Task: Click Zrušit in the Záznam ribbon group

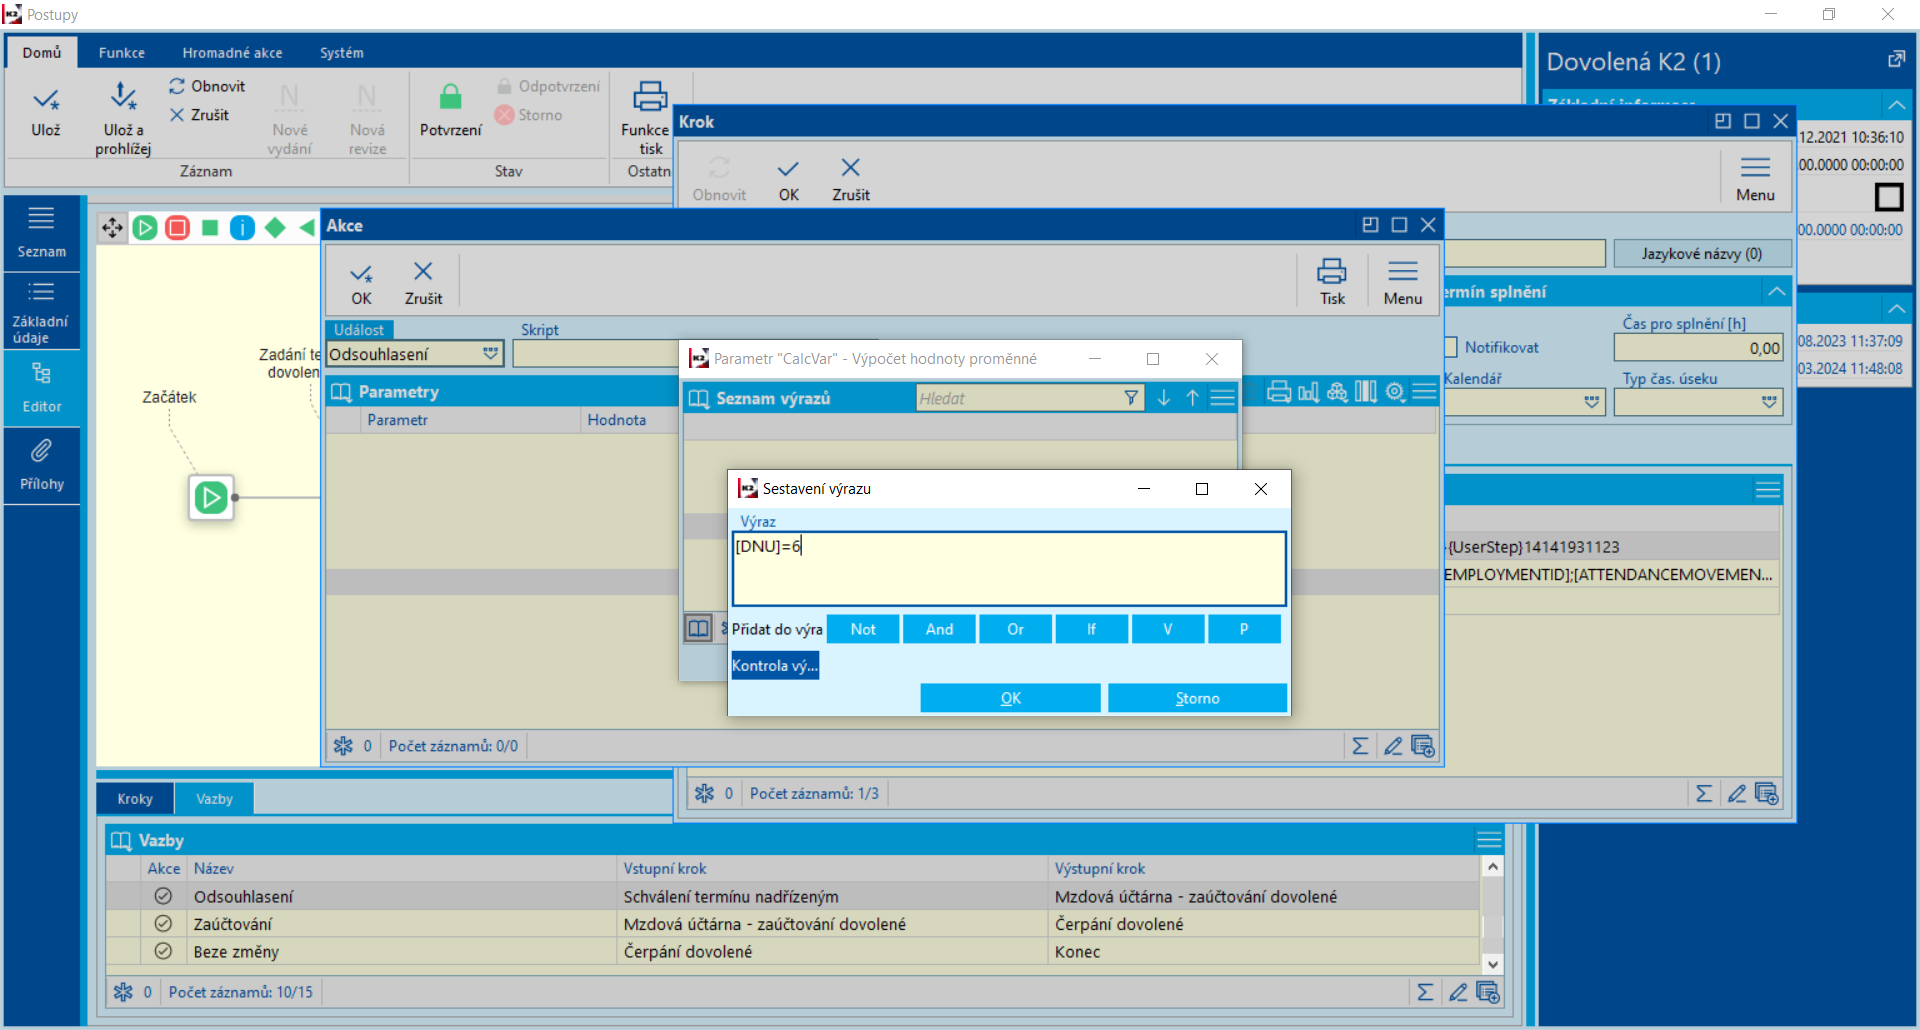Action: [199, 115]
